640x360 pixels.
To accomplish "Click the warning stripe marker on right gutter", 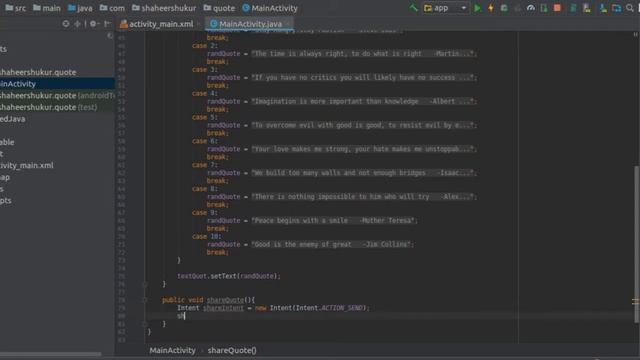I will tap(635, 302).
